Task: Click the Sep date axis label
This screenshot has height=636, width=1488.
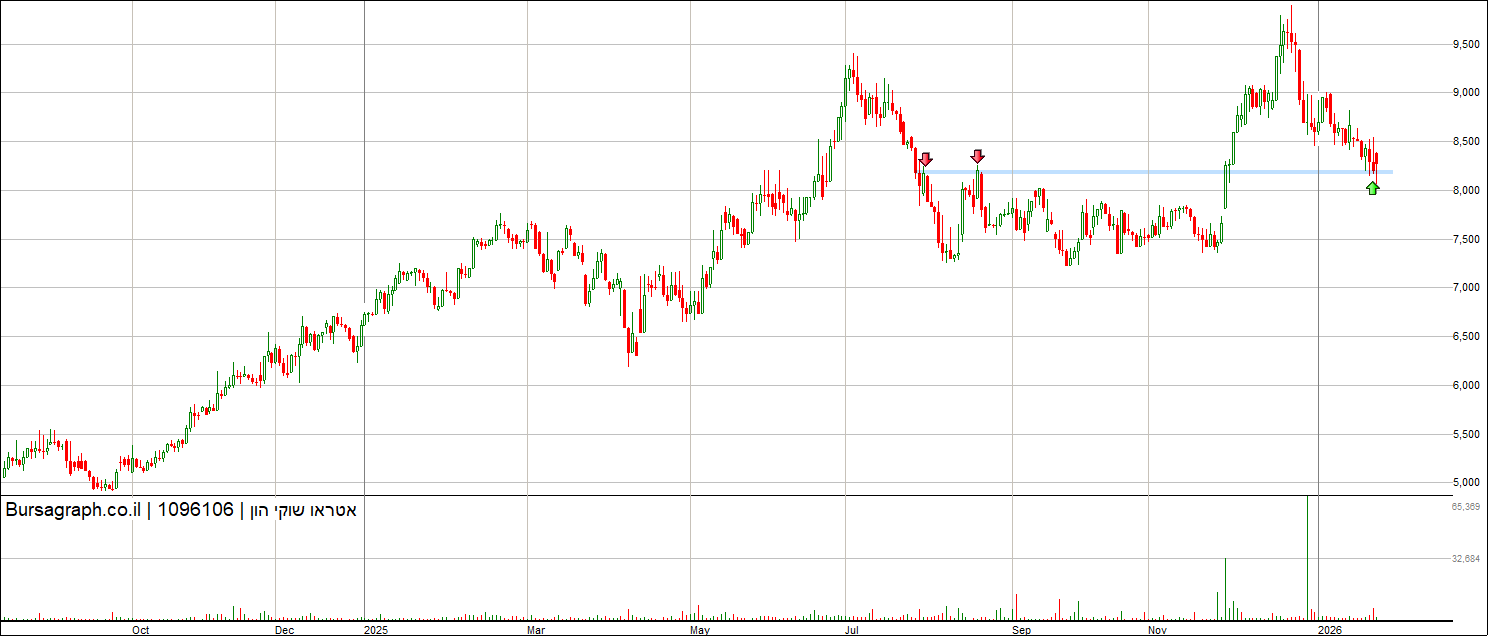Action: (x=1022, y=630)
